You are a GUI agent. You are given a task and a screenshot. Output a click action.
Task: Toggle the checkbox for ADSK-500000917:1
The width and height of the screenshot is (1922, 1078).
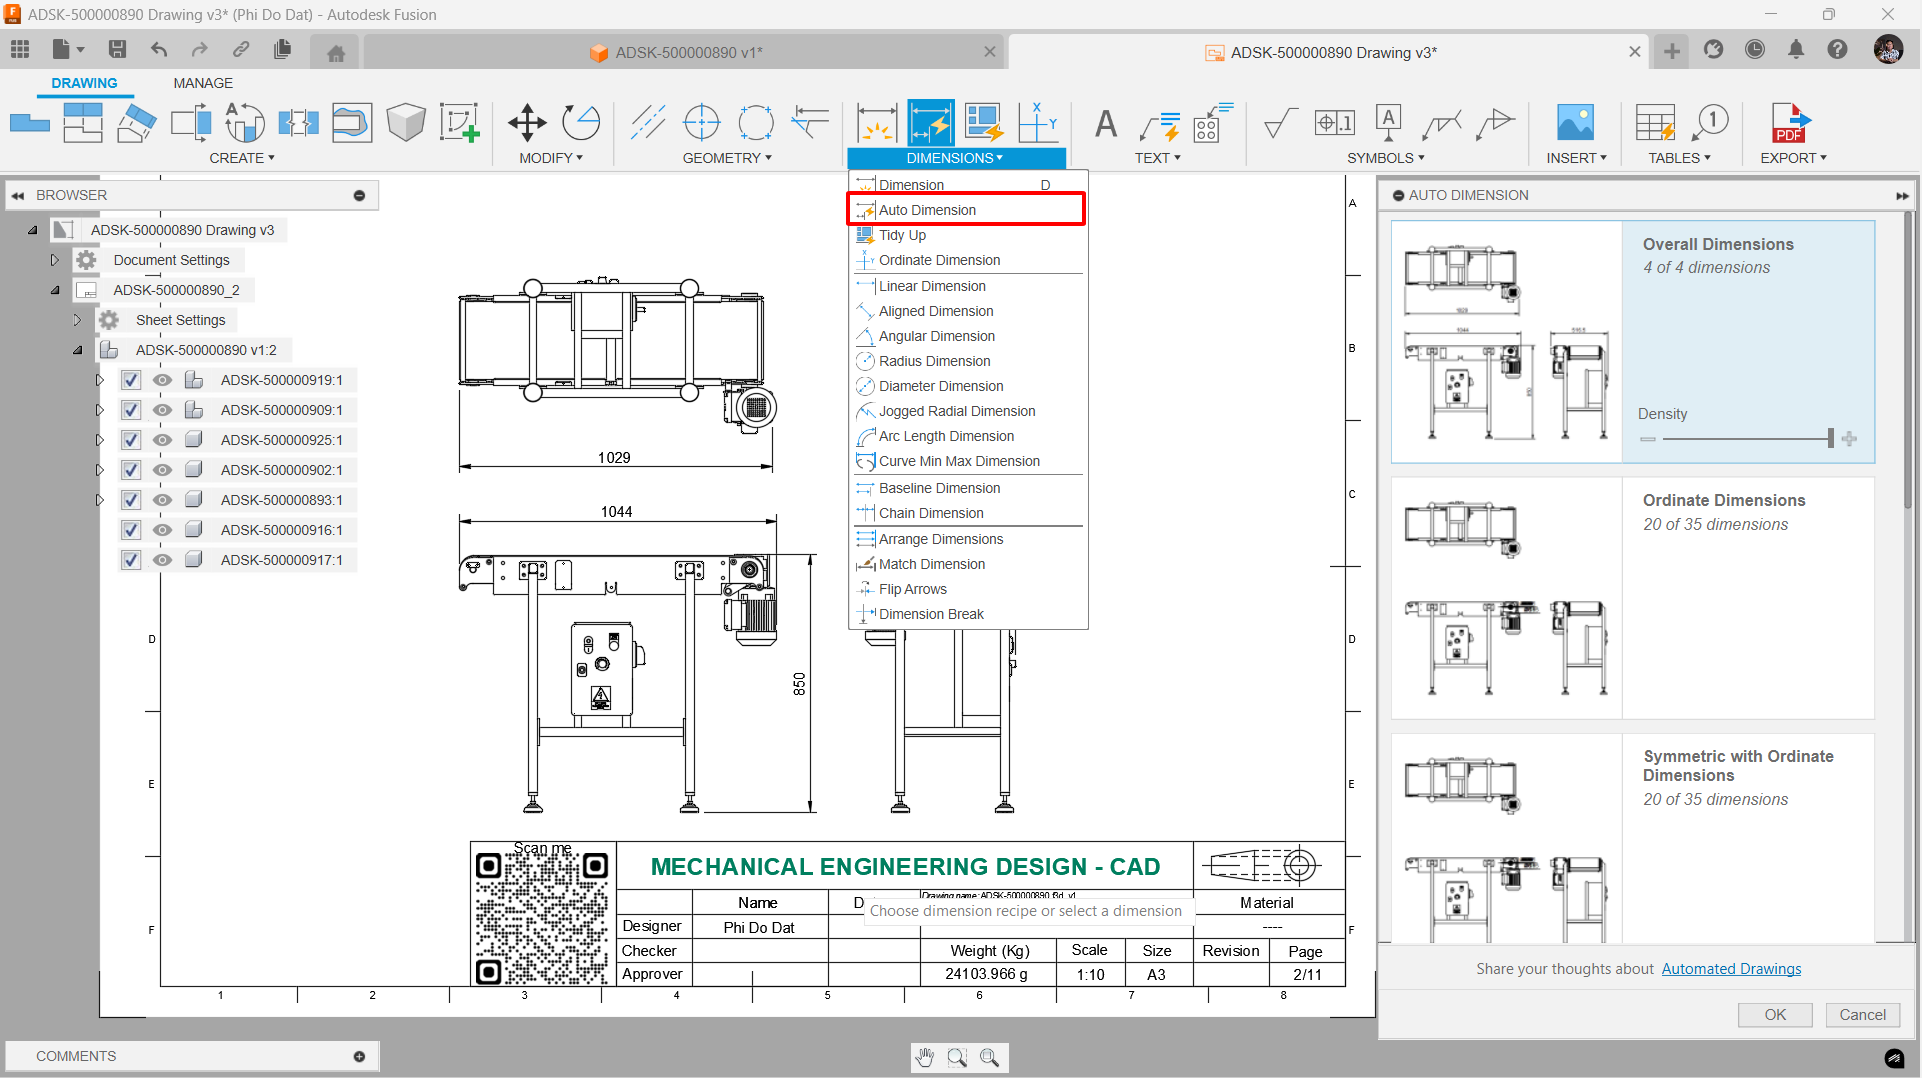click(131, 560)
